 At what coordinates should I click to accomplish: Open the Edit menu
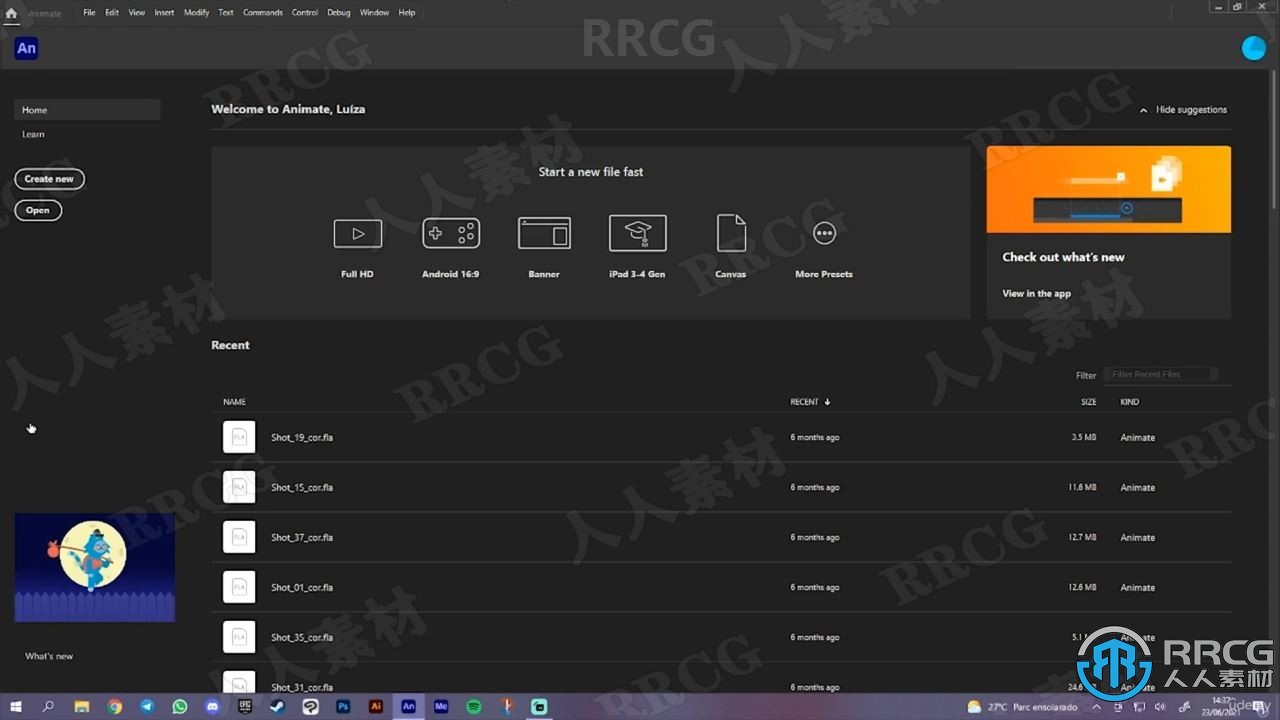(112, 13)
